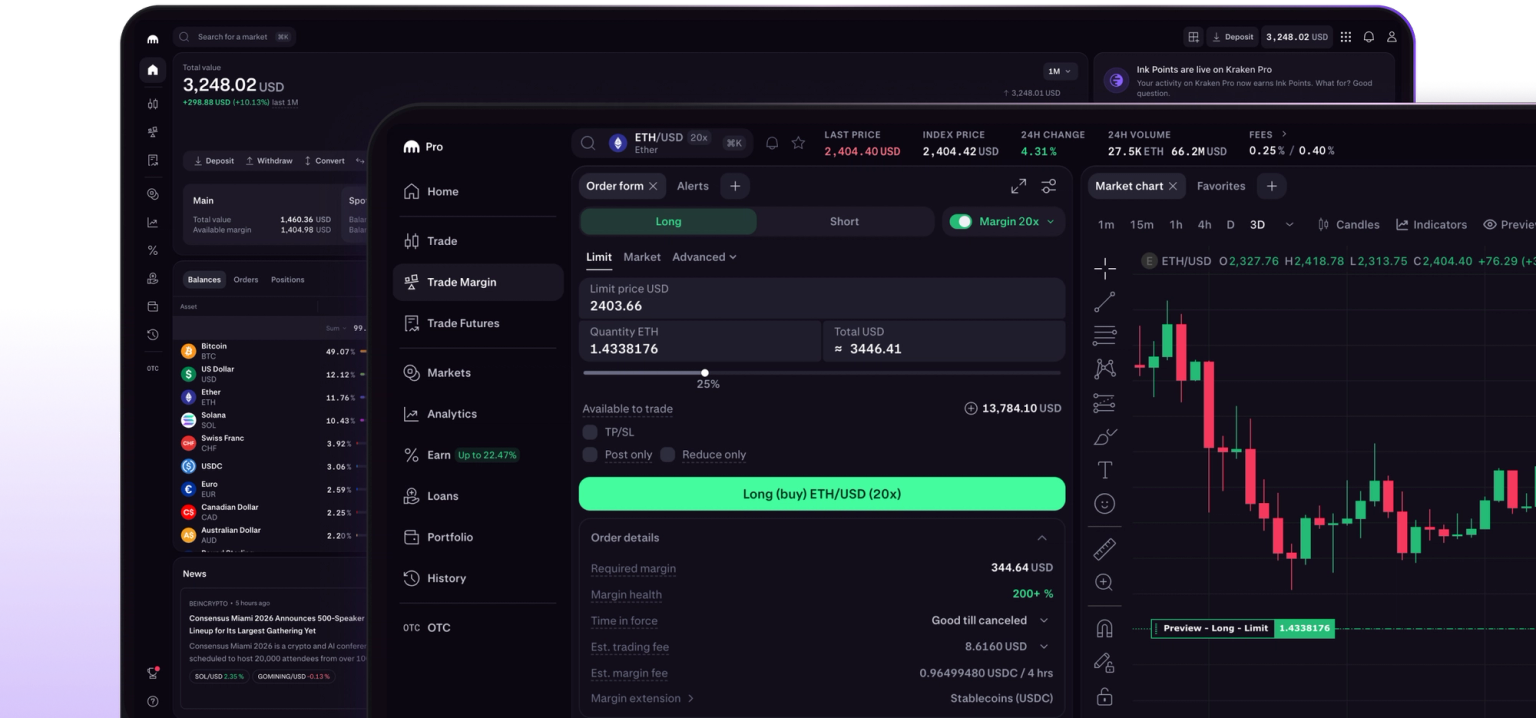The height and width of the screenshot is (718, 1536).
Task: Switch to Alerts tab
Action: [x=692, y=186]
